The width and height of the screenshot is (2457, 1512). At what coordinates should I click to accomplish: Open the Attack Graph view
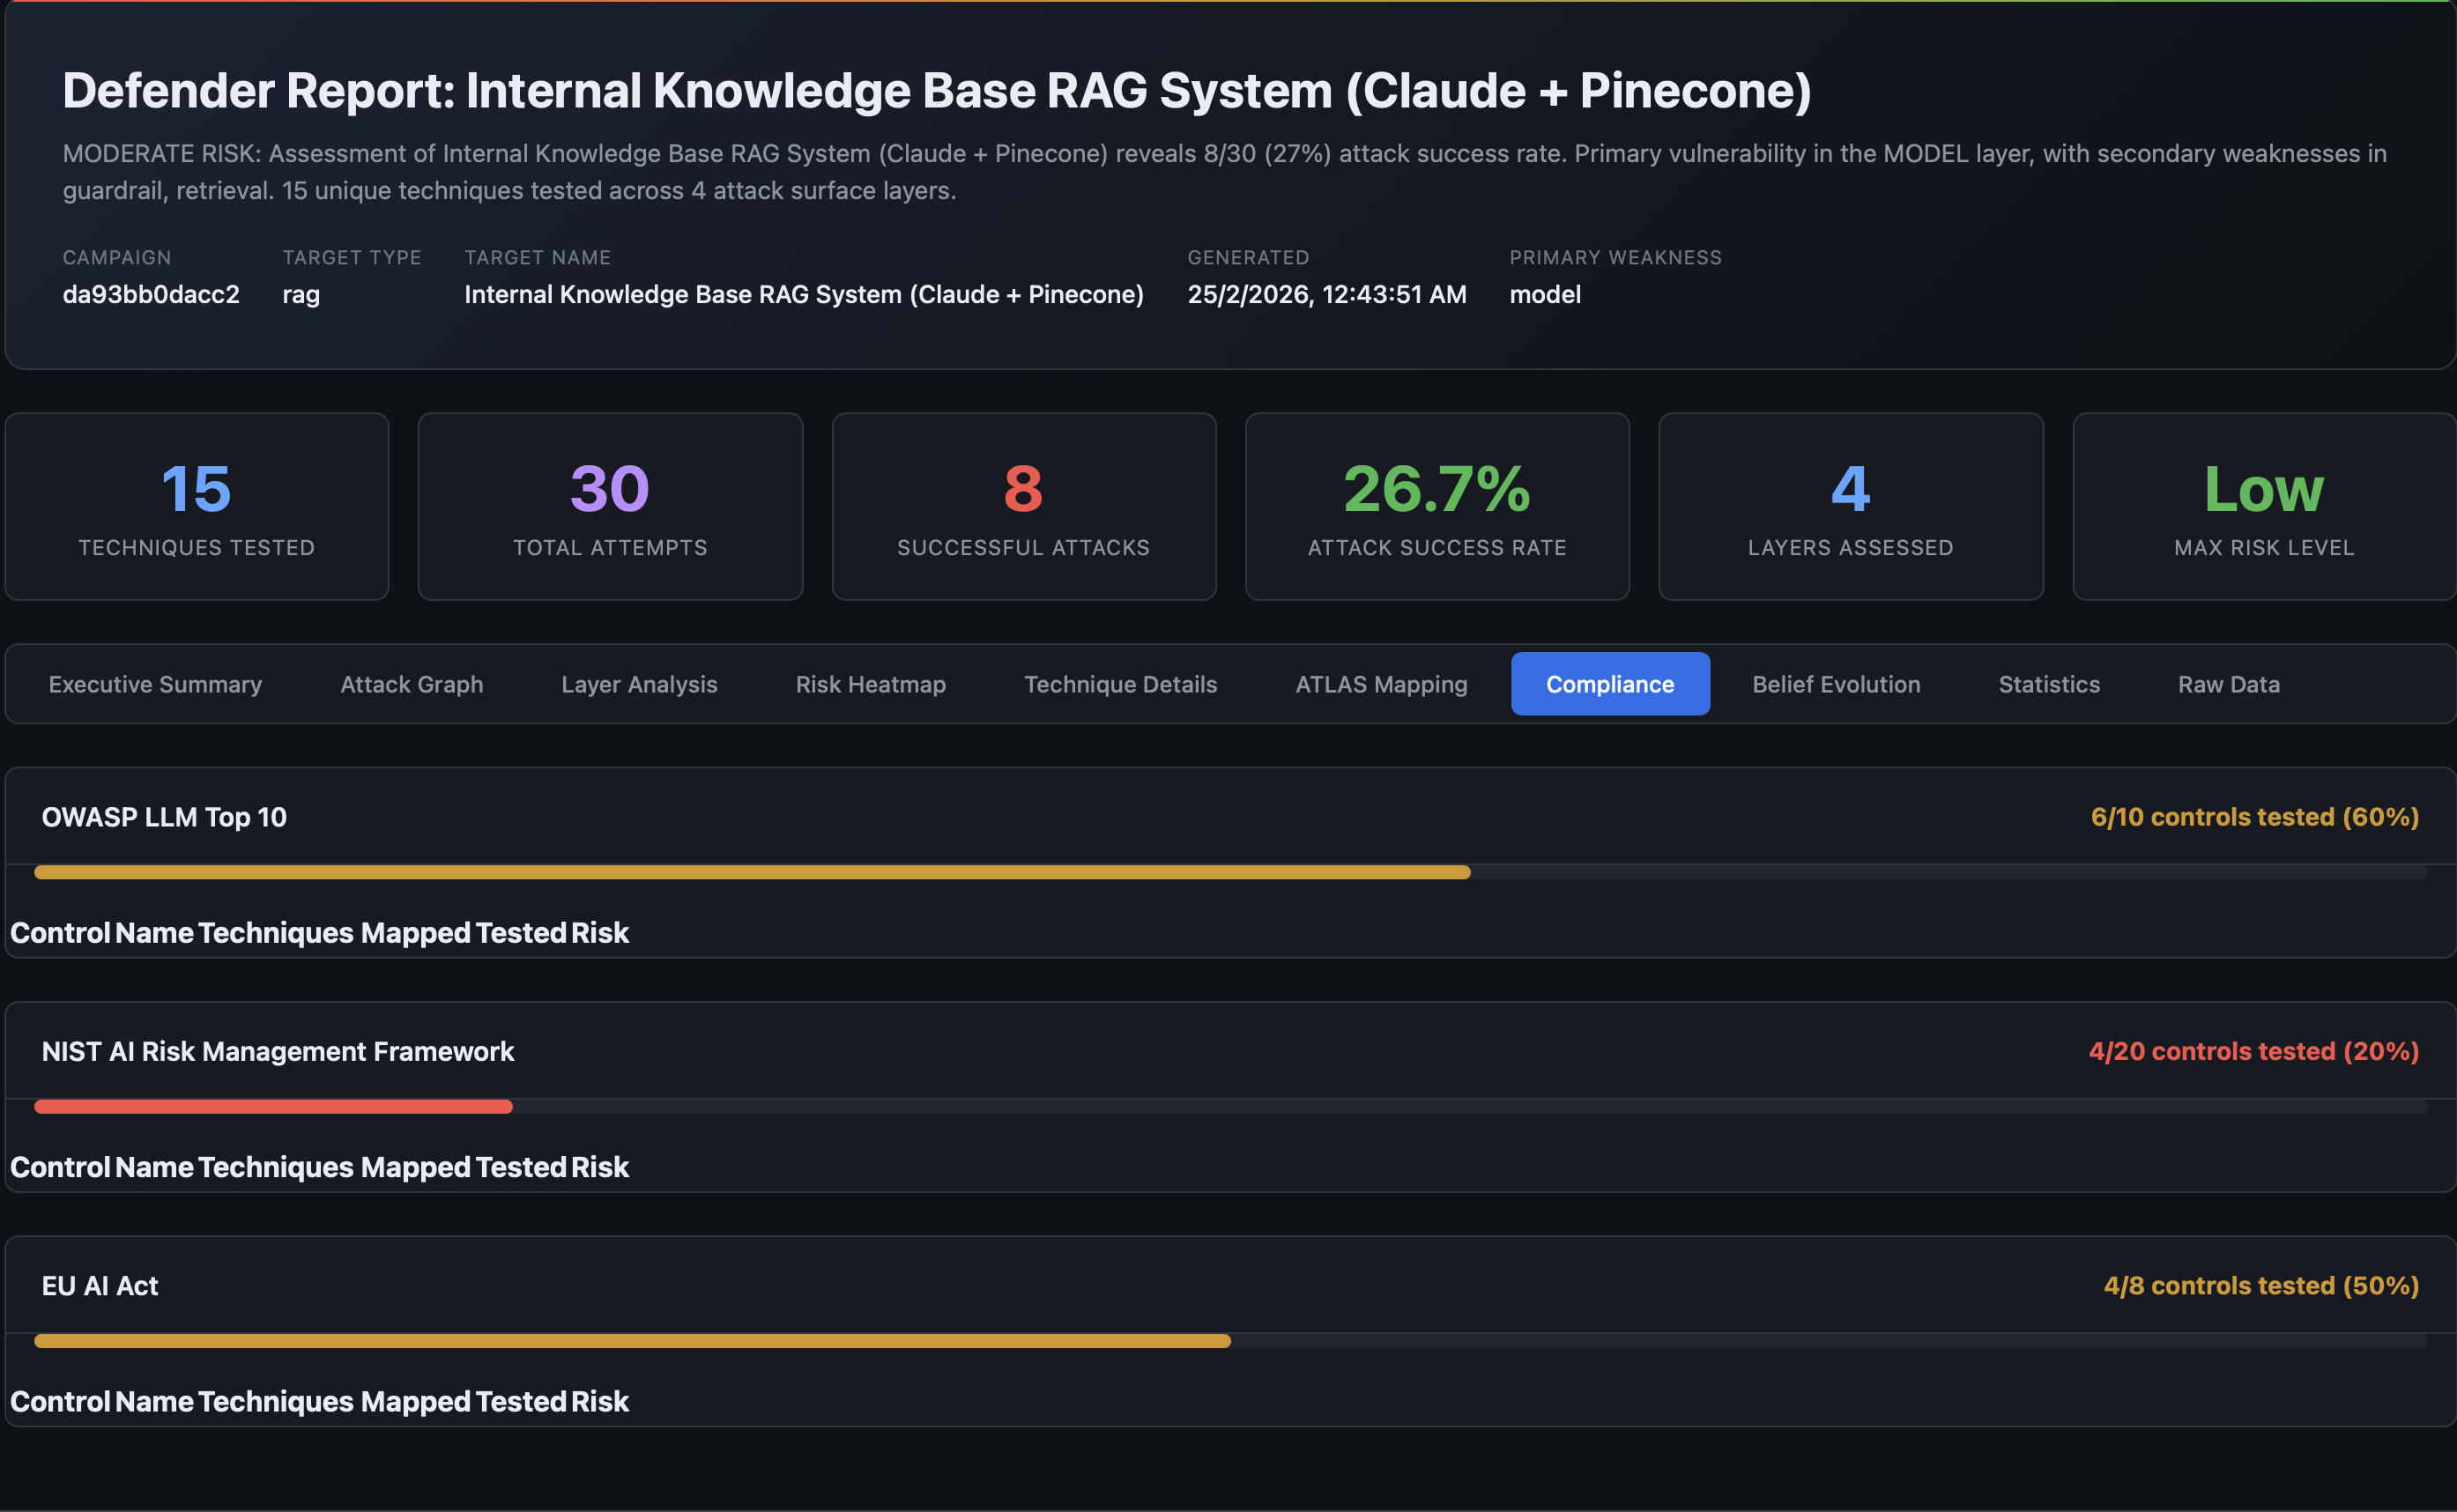[x=411, y=684]
